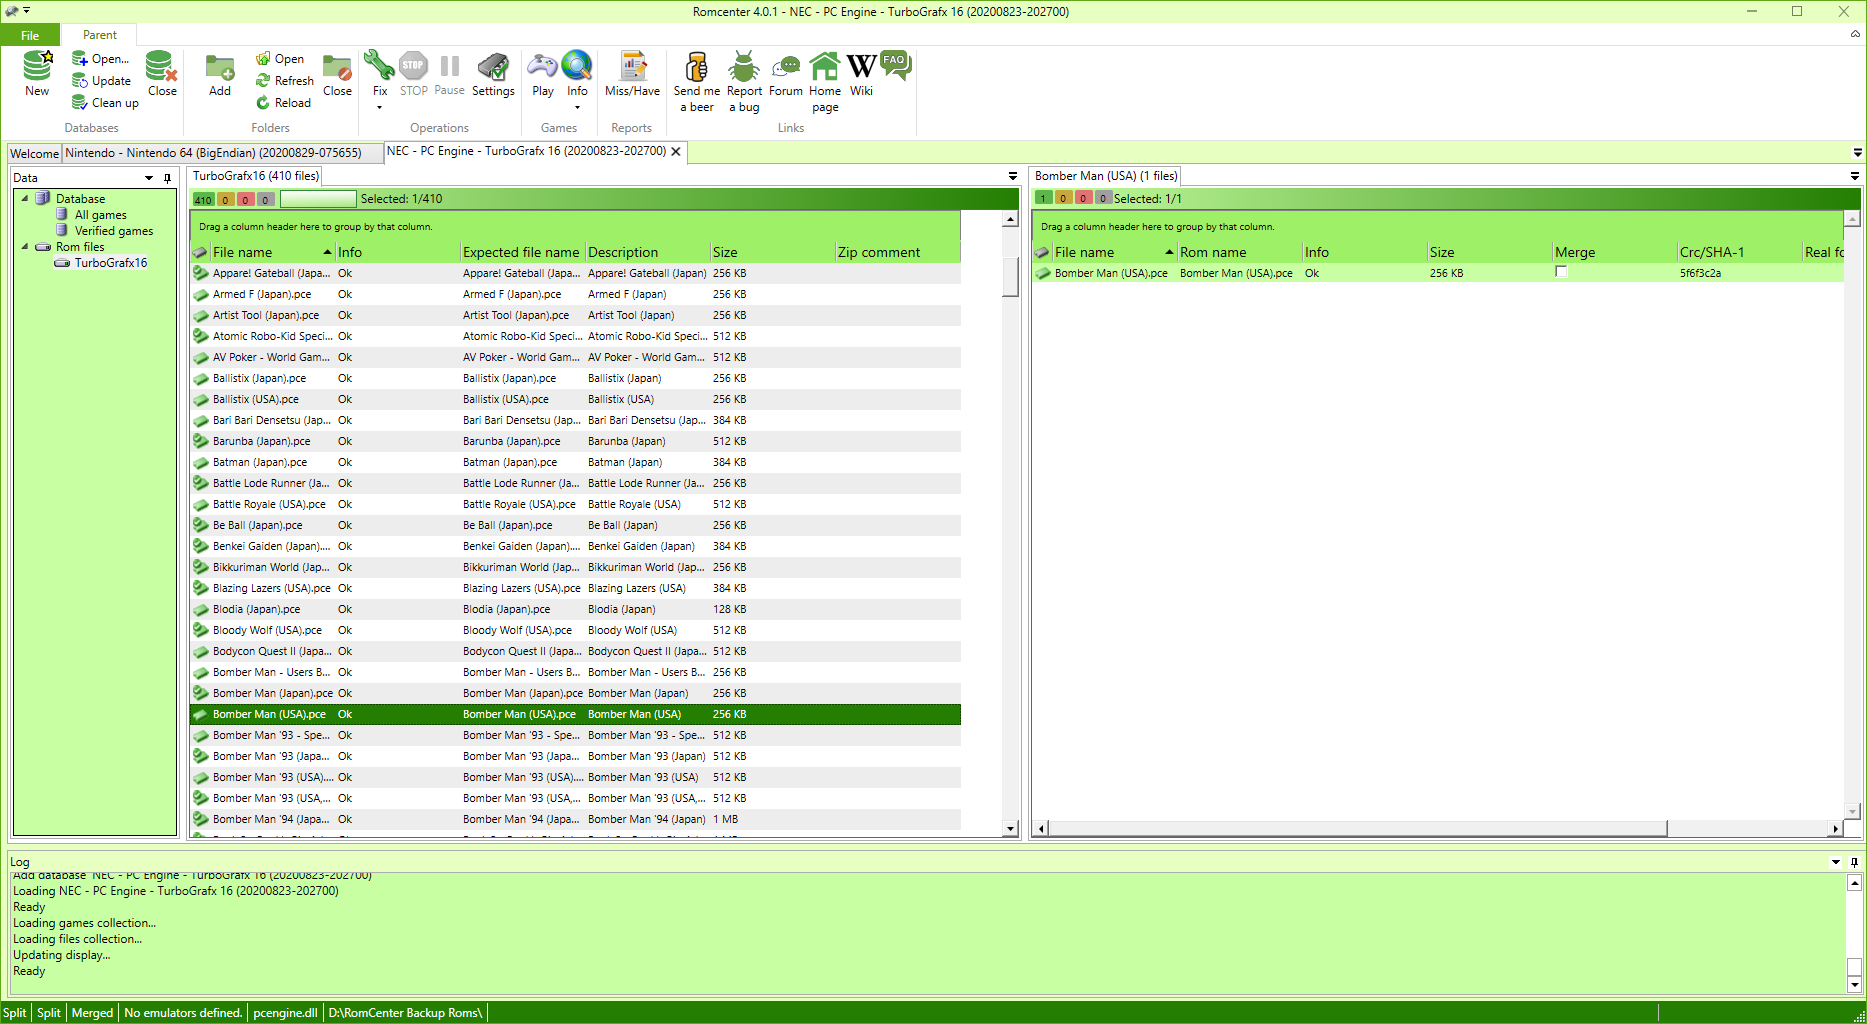This screenshot has width=1867, height=1024.
Task: Sort by Crc/SHA-1 column
Action: coord(1739,252)
